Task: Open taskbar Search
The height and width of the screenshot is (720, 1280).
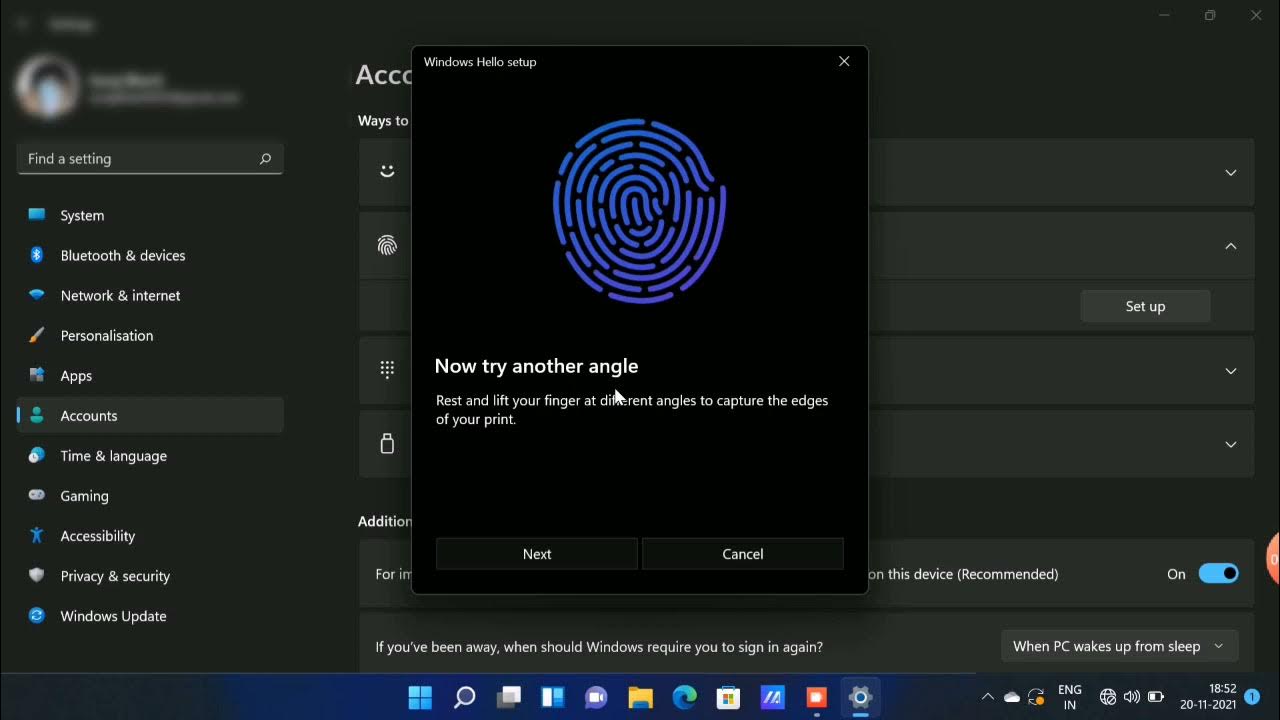Action: [464, 697]
